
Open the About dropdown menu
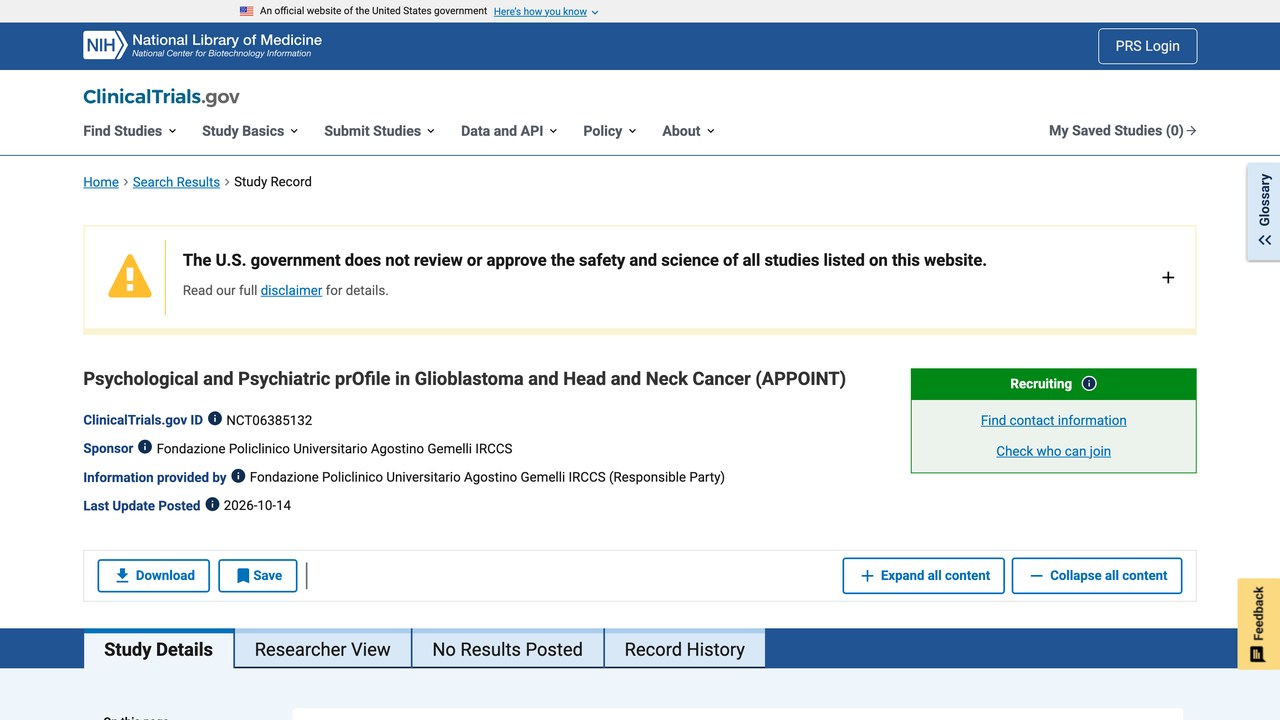[689, 131]
